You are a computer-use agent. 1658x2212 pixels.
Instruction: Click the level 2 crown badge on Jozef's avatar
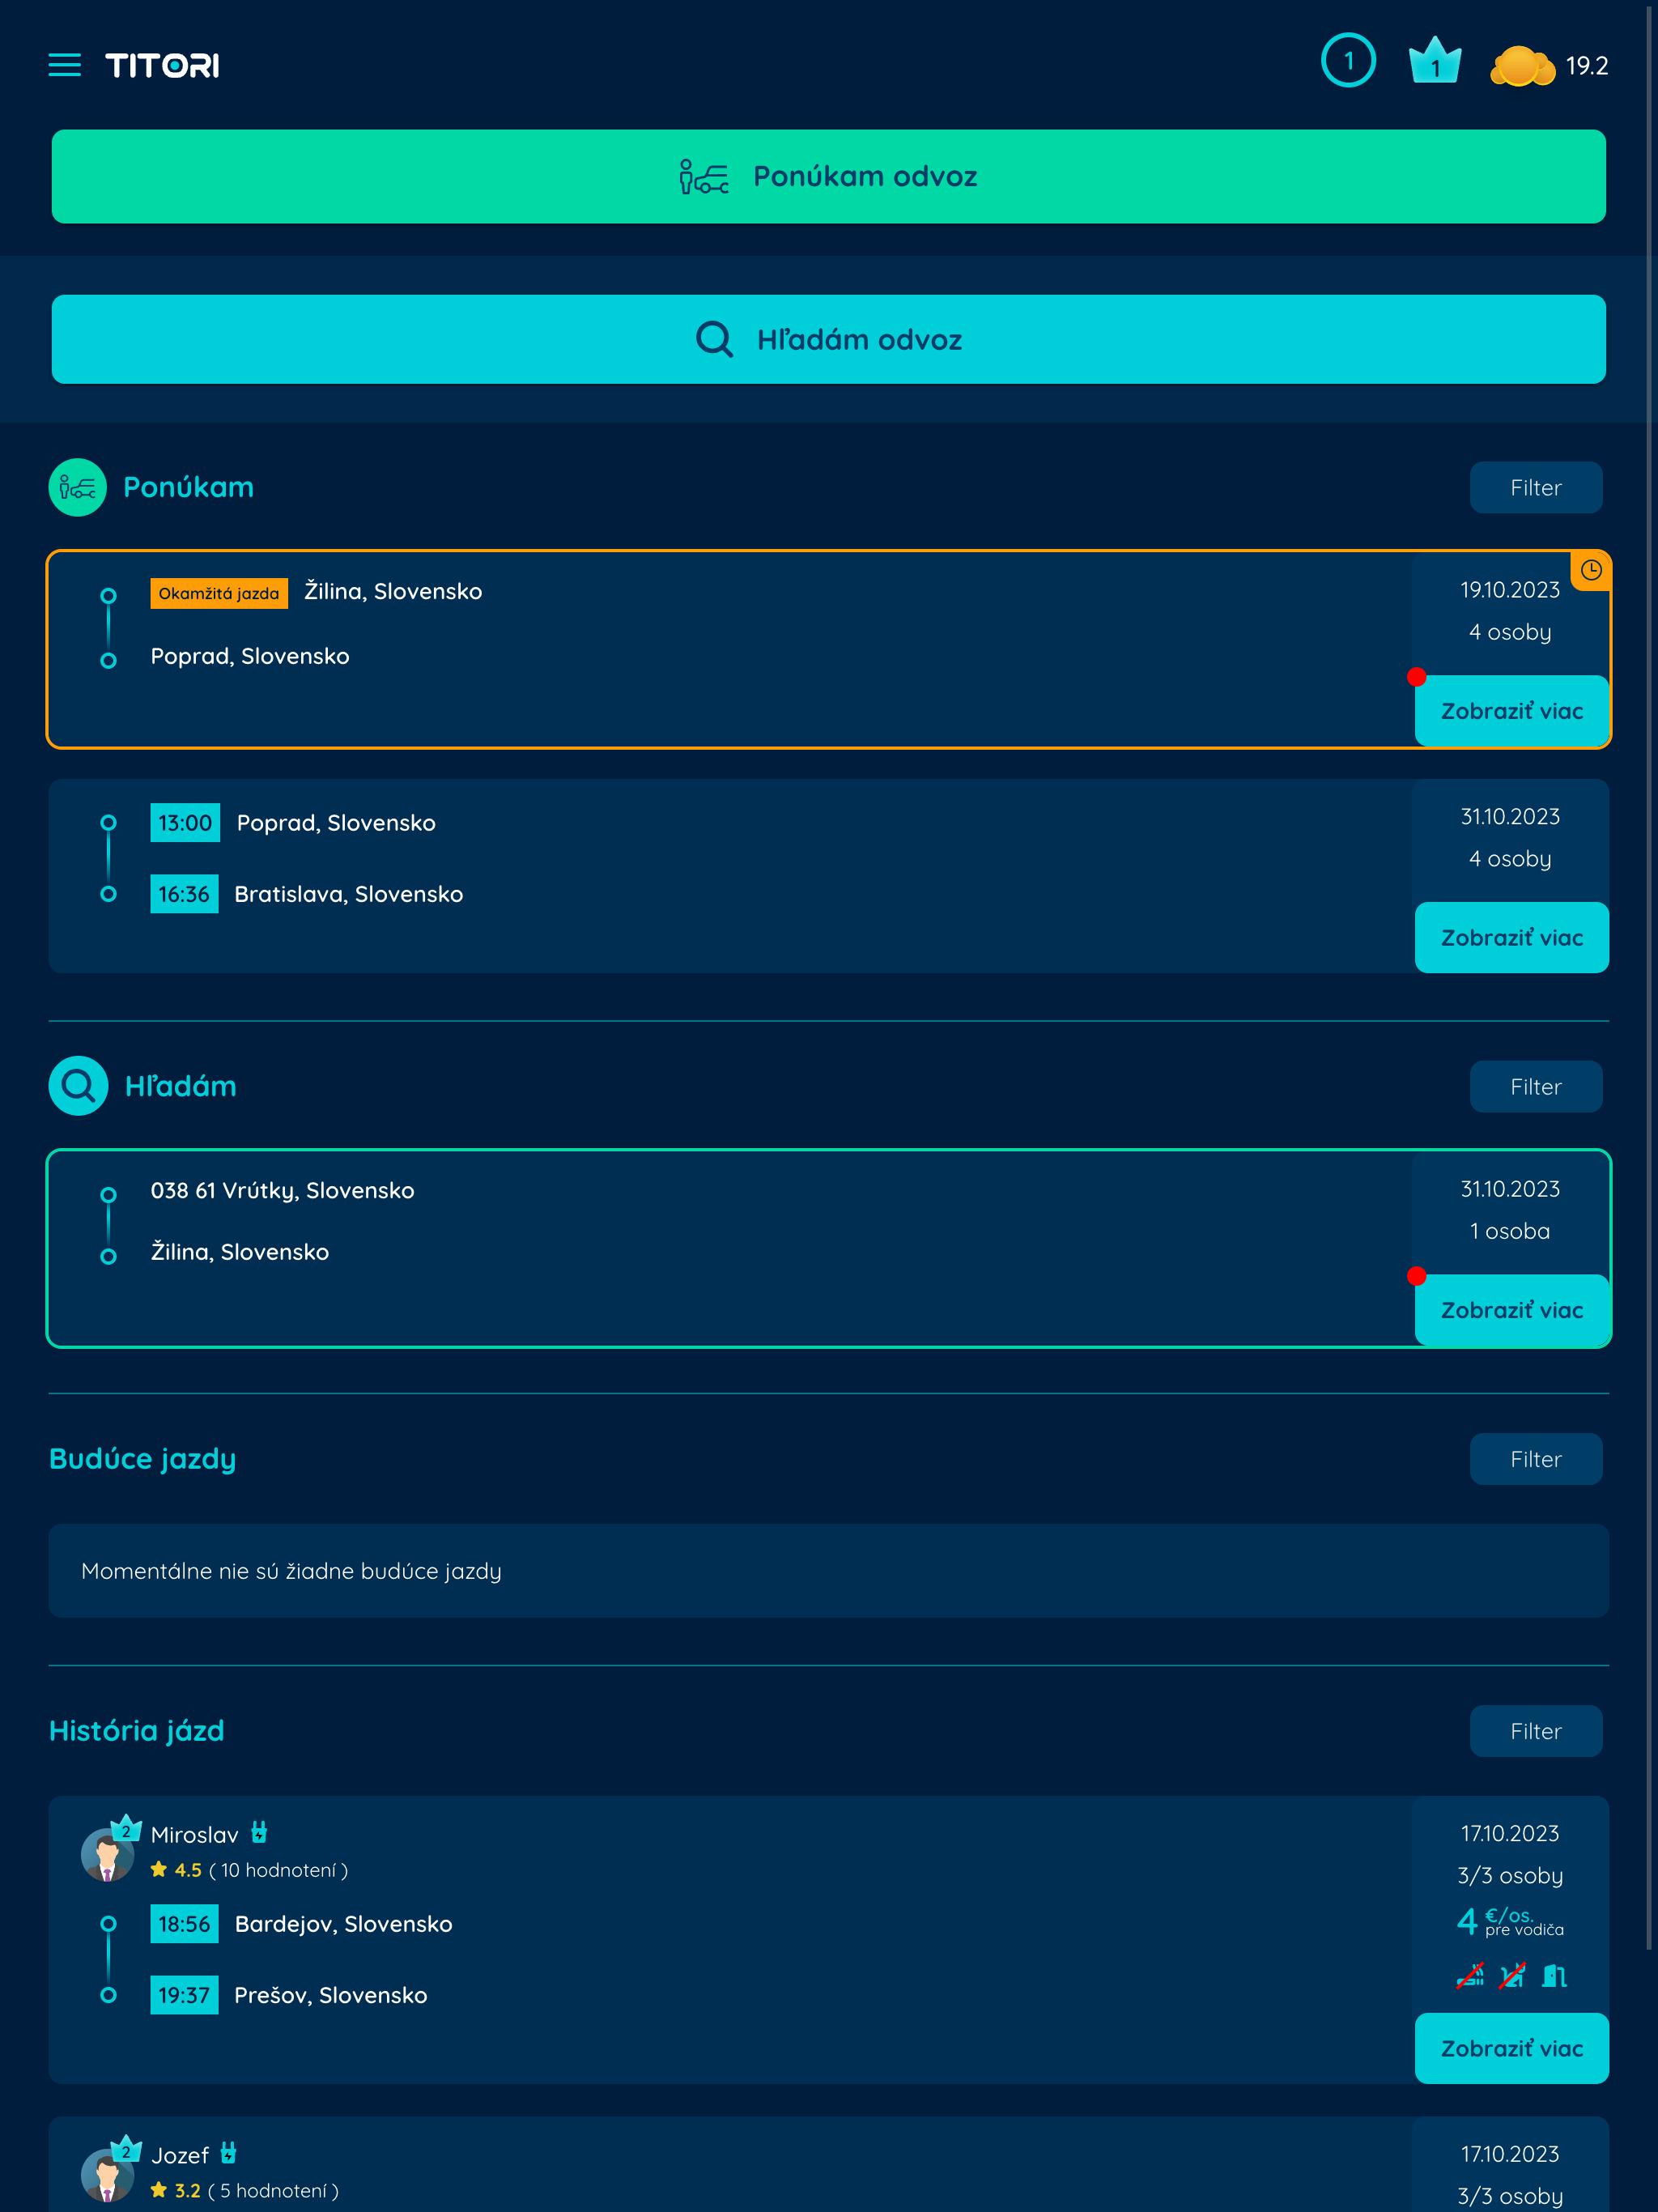click(125, 2148)
